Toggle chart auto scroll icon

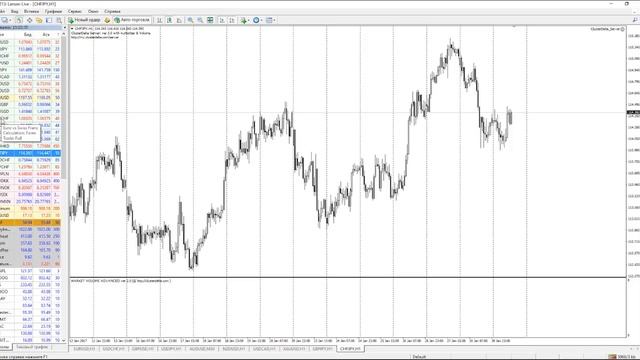(222, 20)
